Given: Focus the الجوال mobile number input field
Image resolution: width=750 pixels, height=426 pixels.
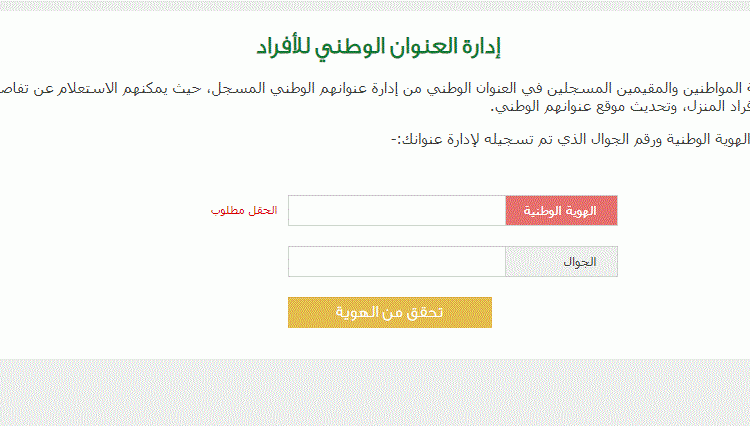Looking at the screenshot, I should click(x=397, y=262).
